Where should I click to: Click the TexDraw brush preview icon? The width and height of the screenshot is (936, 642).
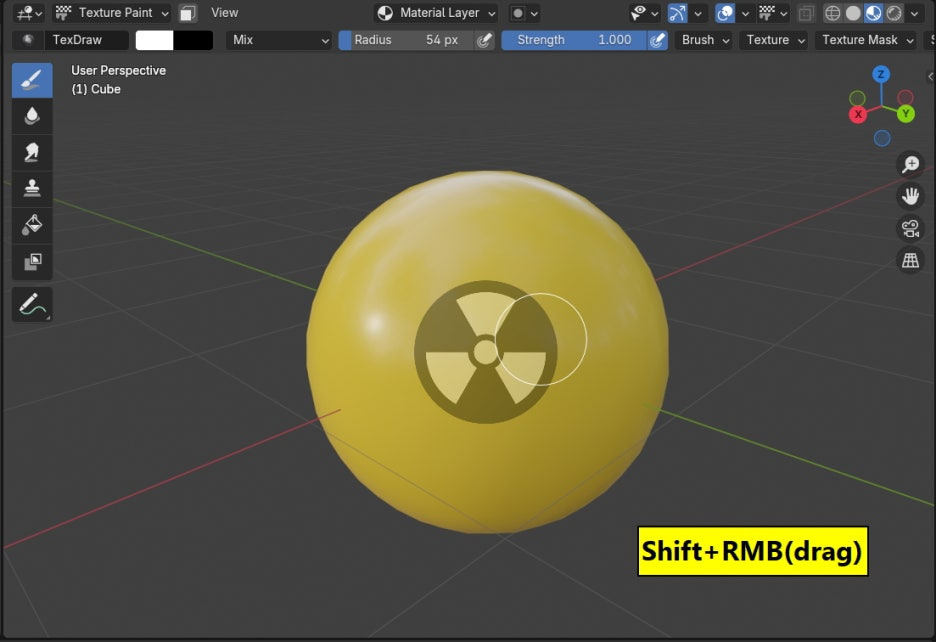(28, 40)
